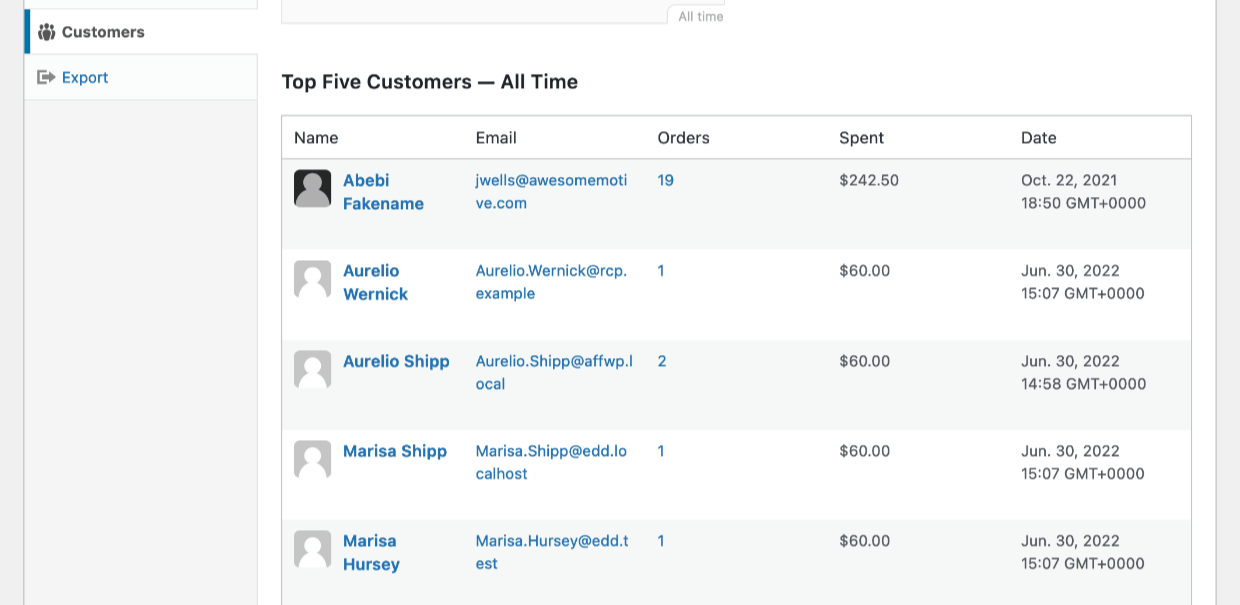Image resolution: width=1240 pixels, height=605 pixels.
Task: Click Marisa Hursey's avatar image
Action: coord(312,549)
